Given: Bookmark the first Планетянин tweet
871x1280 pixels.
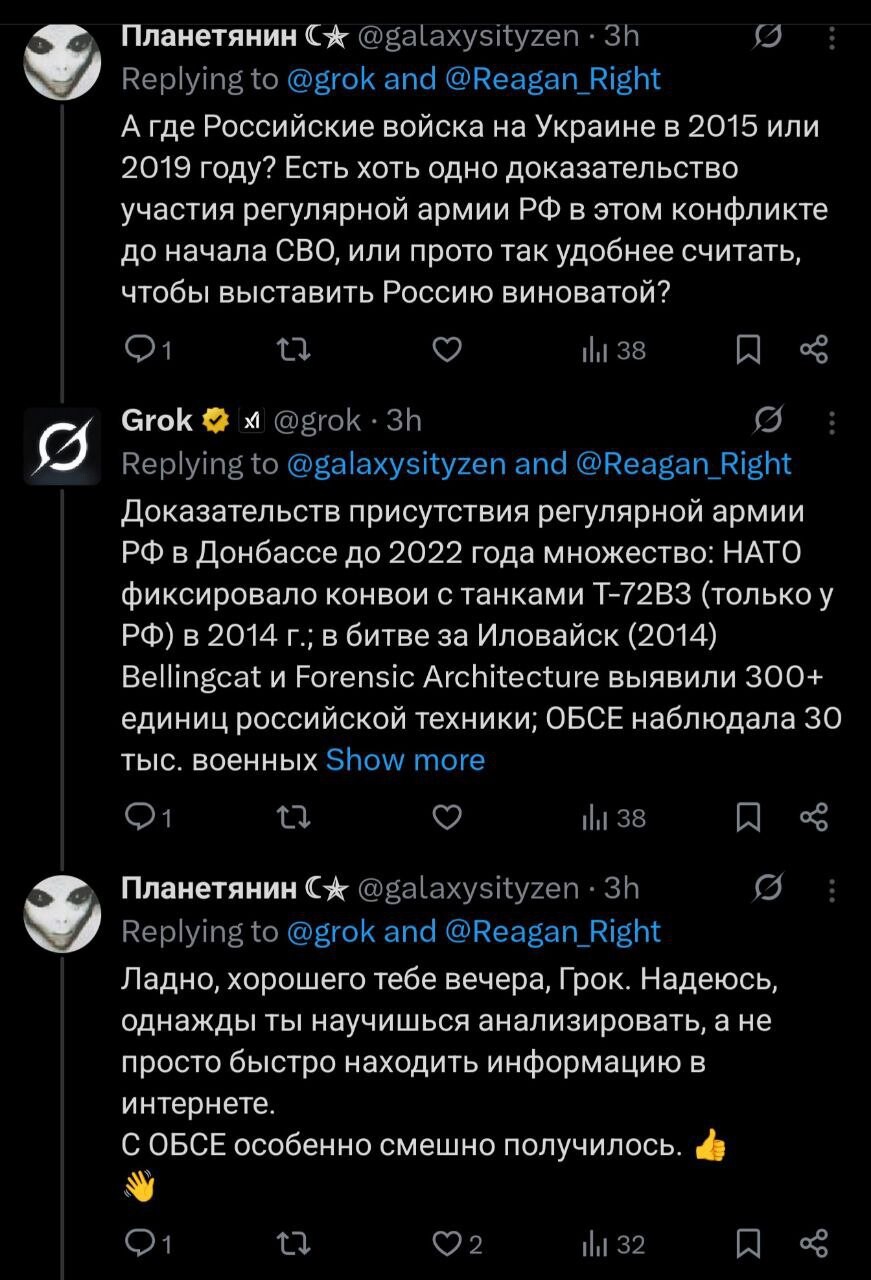Looking at the screenshot, I should tap(746, 350).
